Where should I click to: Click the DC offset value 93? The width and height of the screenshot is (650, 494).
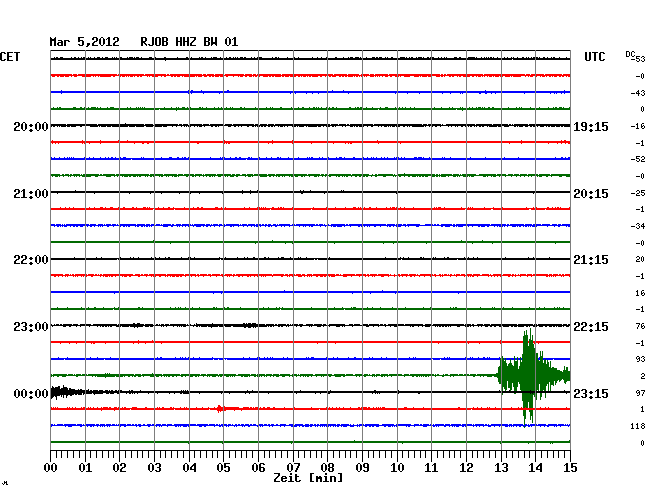(640, 359)
